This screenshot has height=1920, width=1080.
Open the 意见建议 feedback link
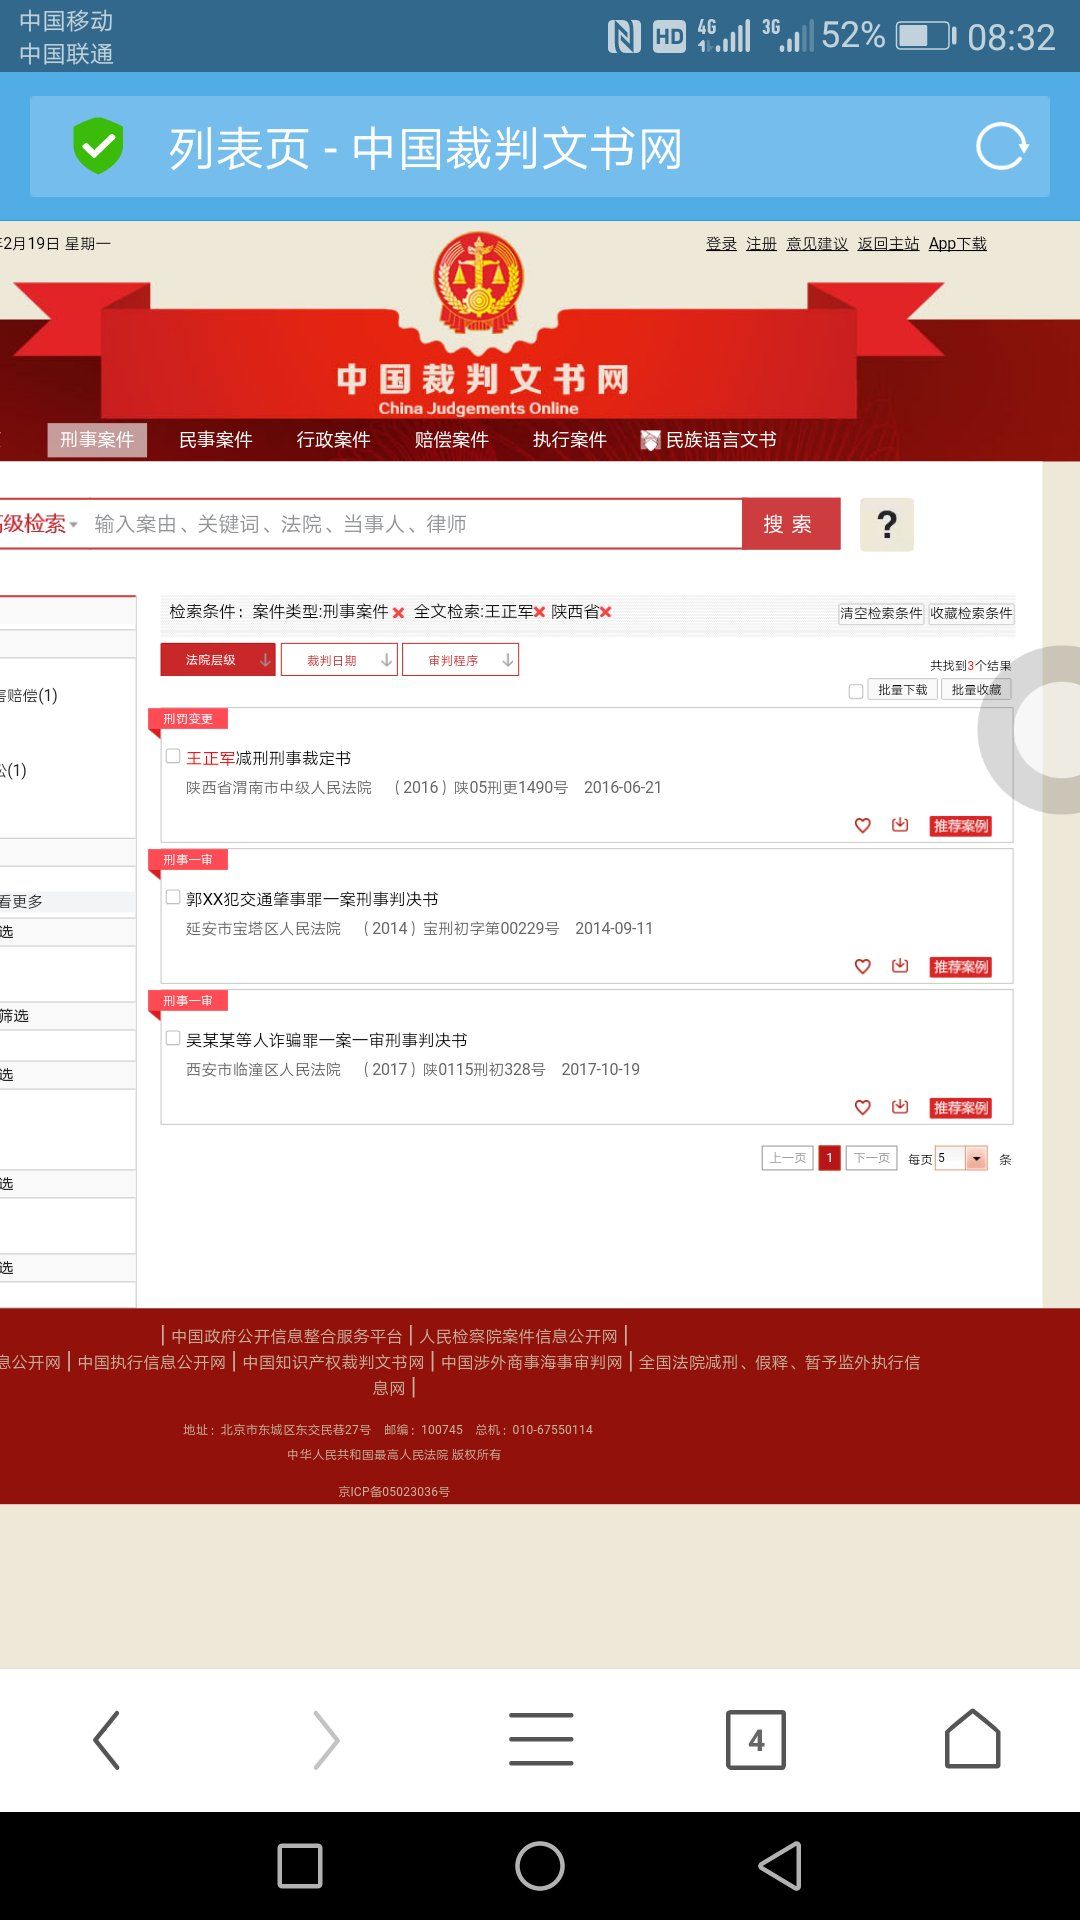coord(817,244)
